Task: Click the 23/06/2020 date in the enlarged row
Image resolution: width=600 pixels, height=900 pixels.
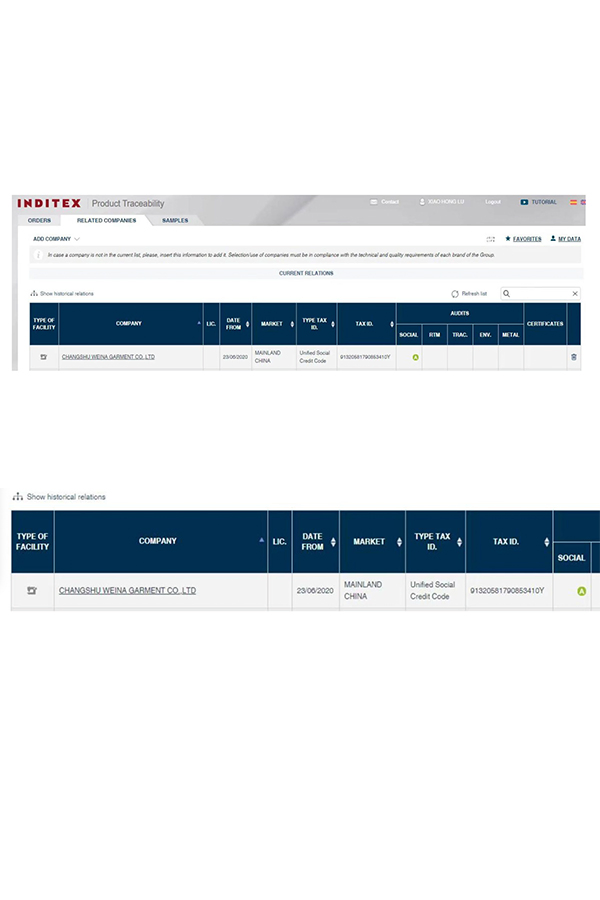Action: (x=315, y=590)
